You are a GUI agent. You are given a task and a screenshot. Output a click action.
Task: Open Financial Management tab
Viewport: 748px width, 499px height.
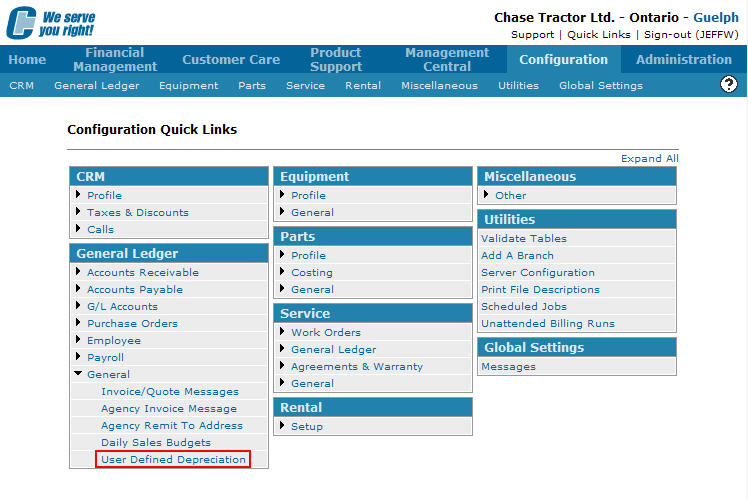pyautogui.click(x=115, y=59)
